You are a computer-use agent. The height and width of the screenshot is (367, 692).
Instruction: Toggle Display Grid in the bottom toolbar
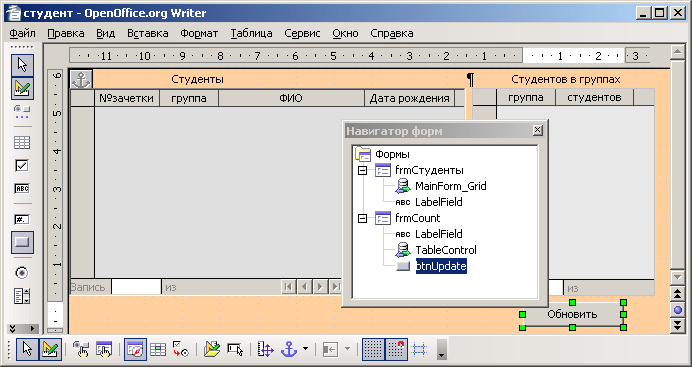click(x=373, y=350)
